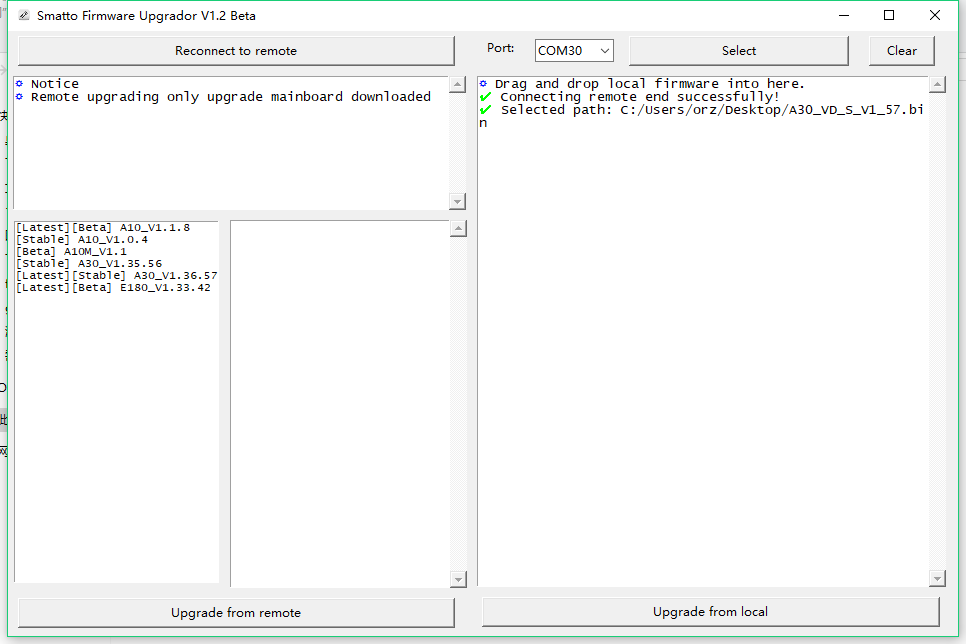Image resolution: width=966 pixels, height=644 pixels.
Task: Click the Smatto app icon in title bar
Action: point(24,16)
